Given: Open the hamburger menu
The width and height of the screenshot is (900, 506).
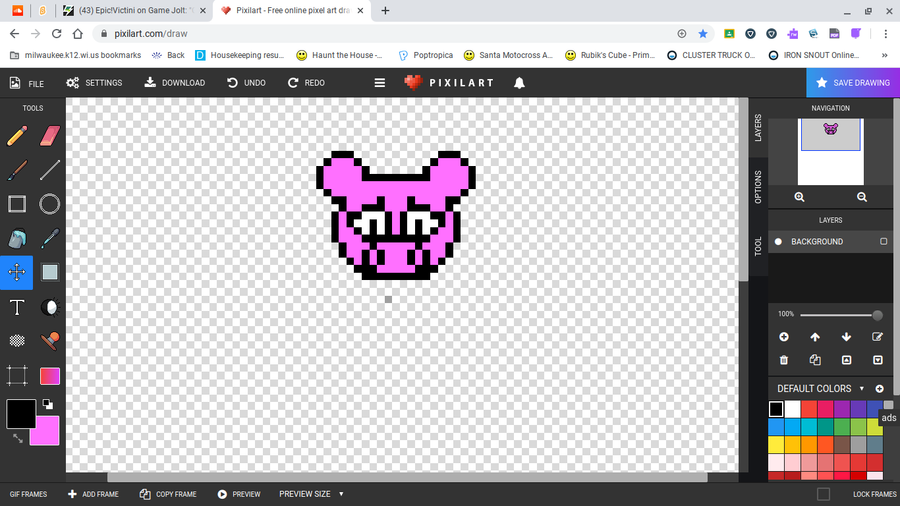Looking at the screenshot, I should 380,83.
